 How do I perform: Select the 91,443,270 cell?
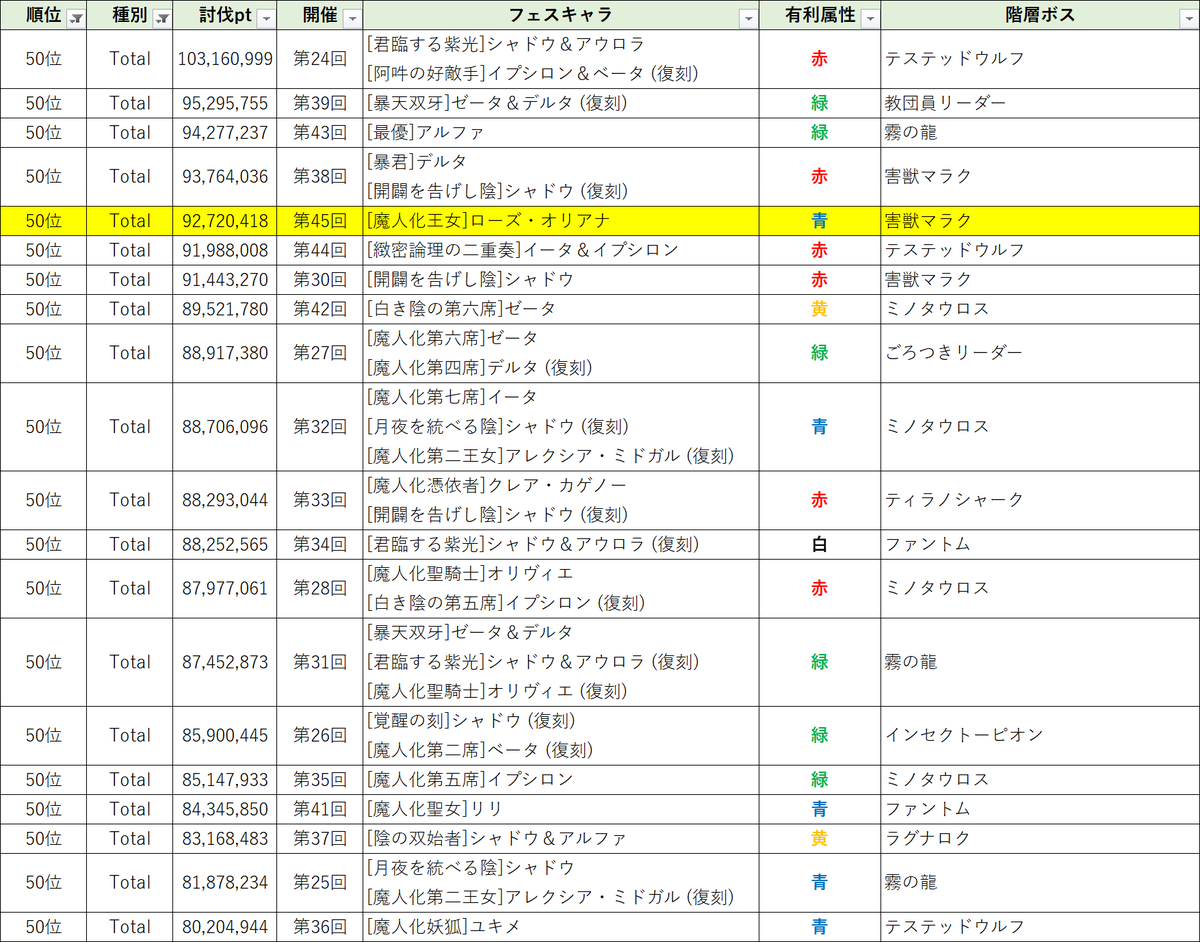pos(224,279)
